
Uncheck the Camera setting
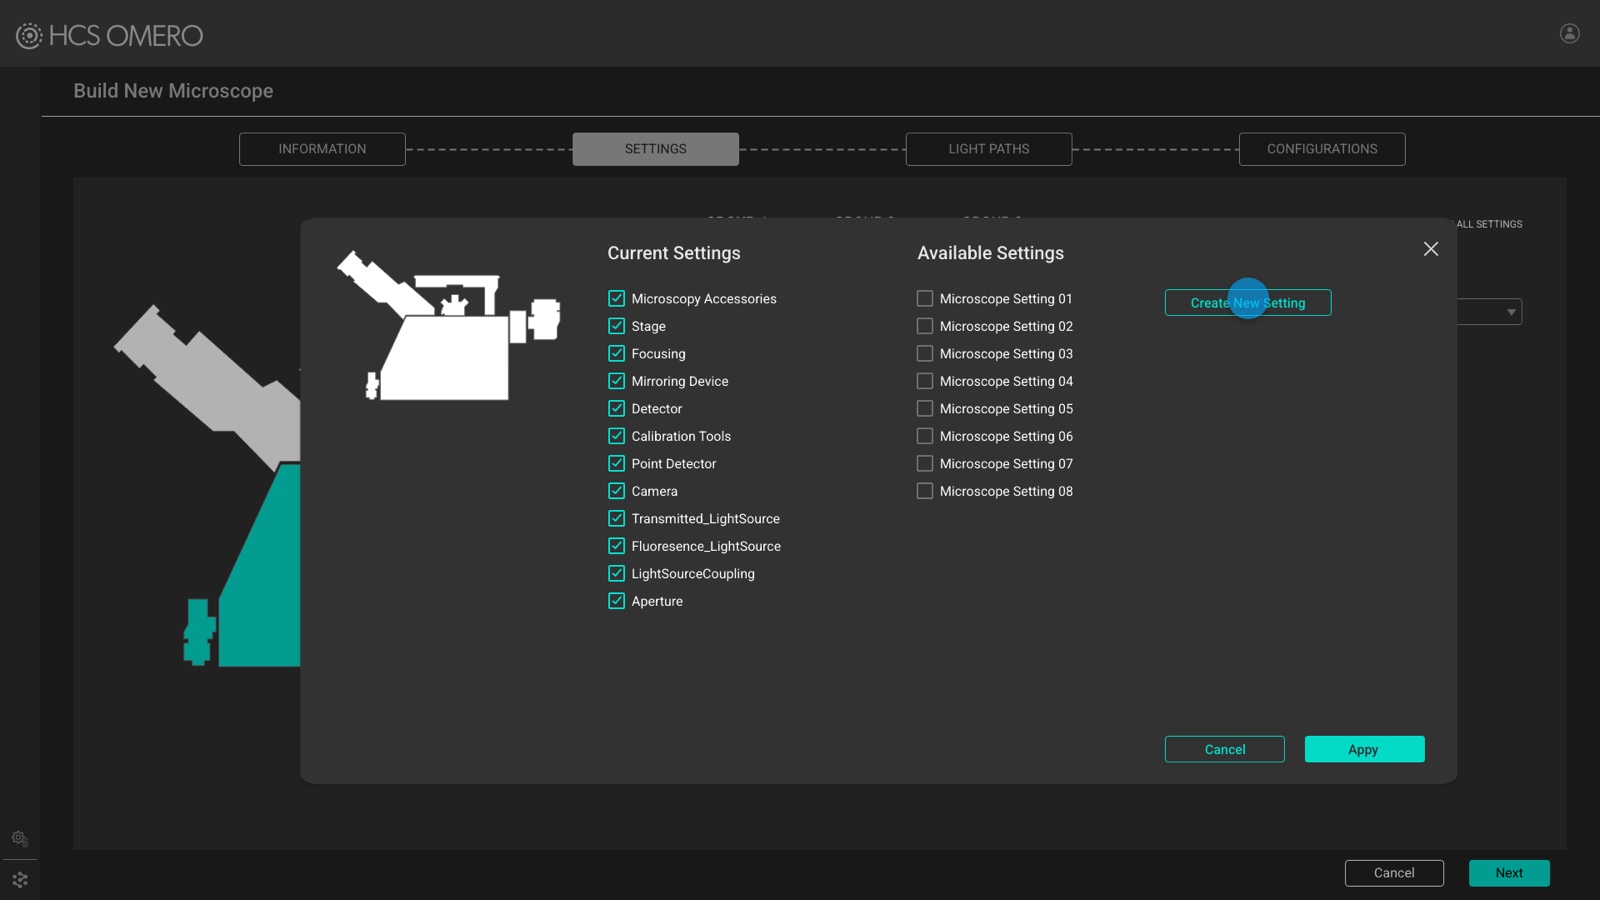click(x=616, y=491)
